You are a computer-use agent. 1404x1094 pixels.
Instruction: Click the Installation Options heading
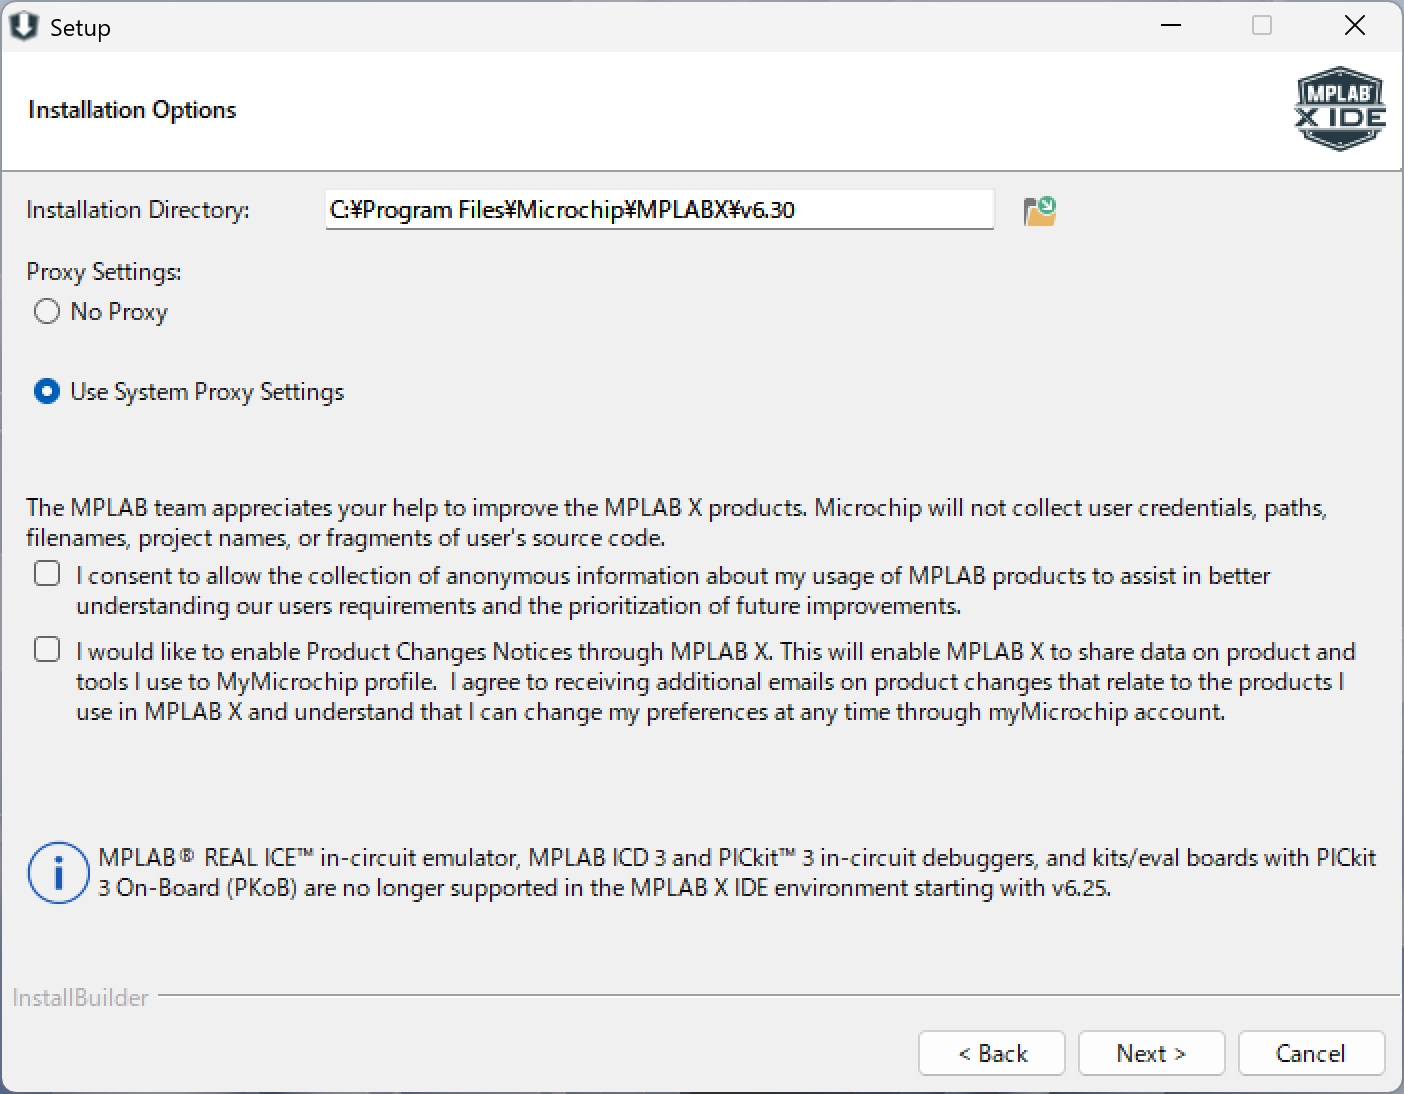coord(132,110)
